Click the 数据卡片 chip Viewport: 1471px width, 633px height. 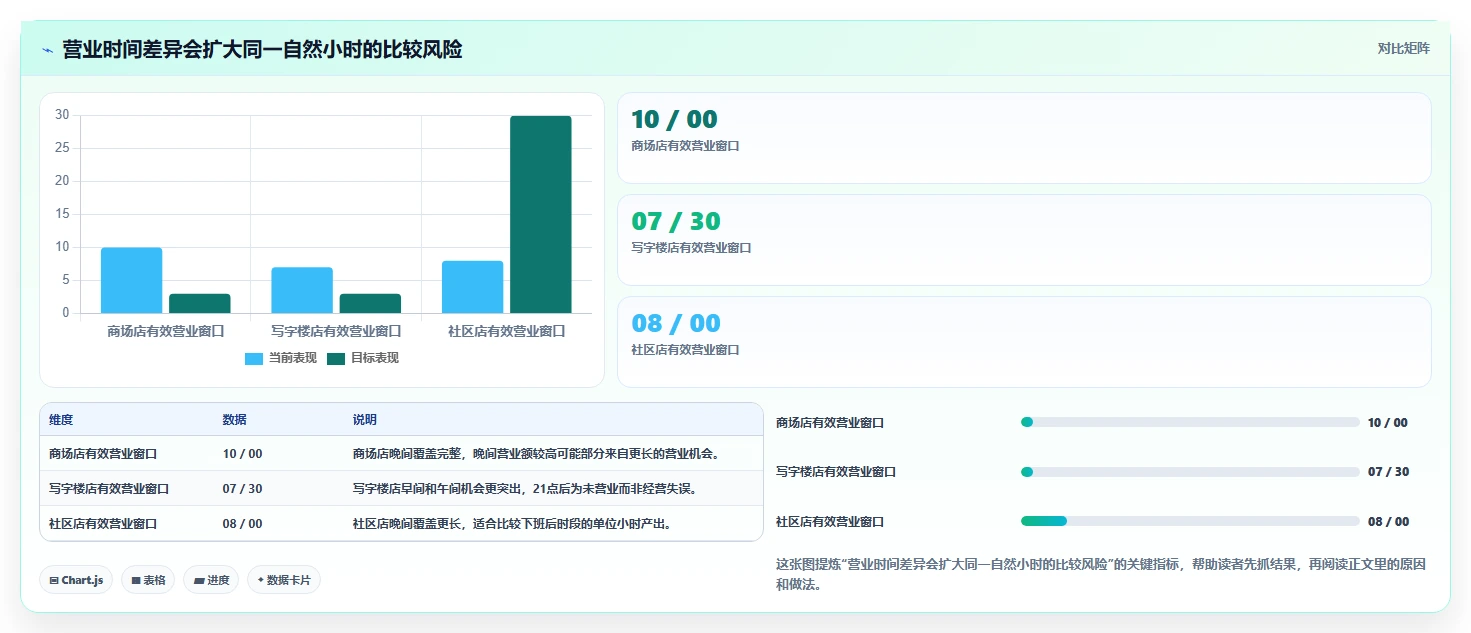(x=284, y=580)
